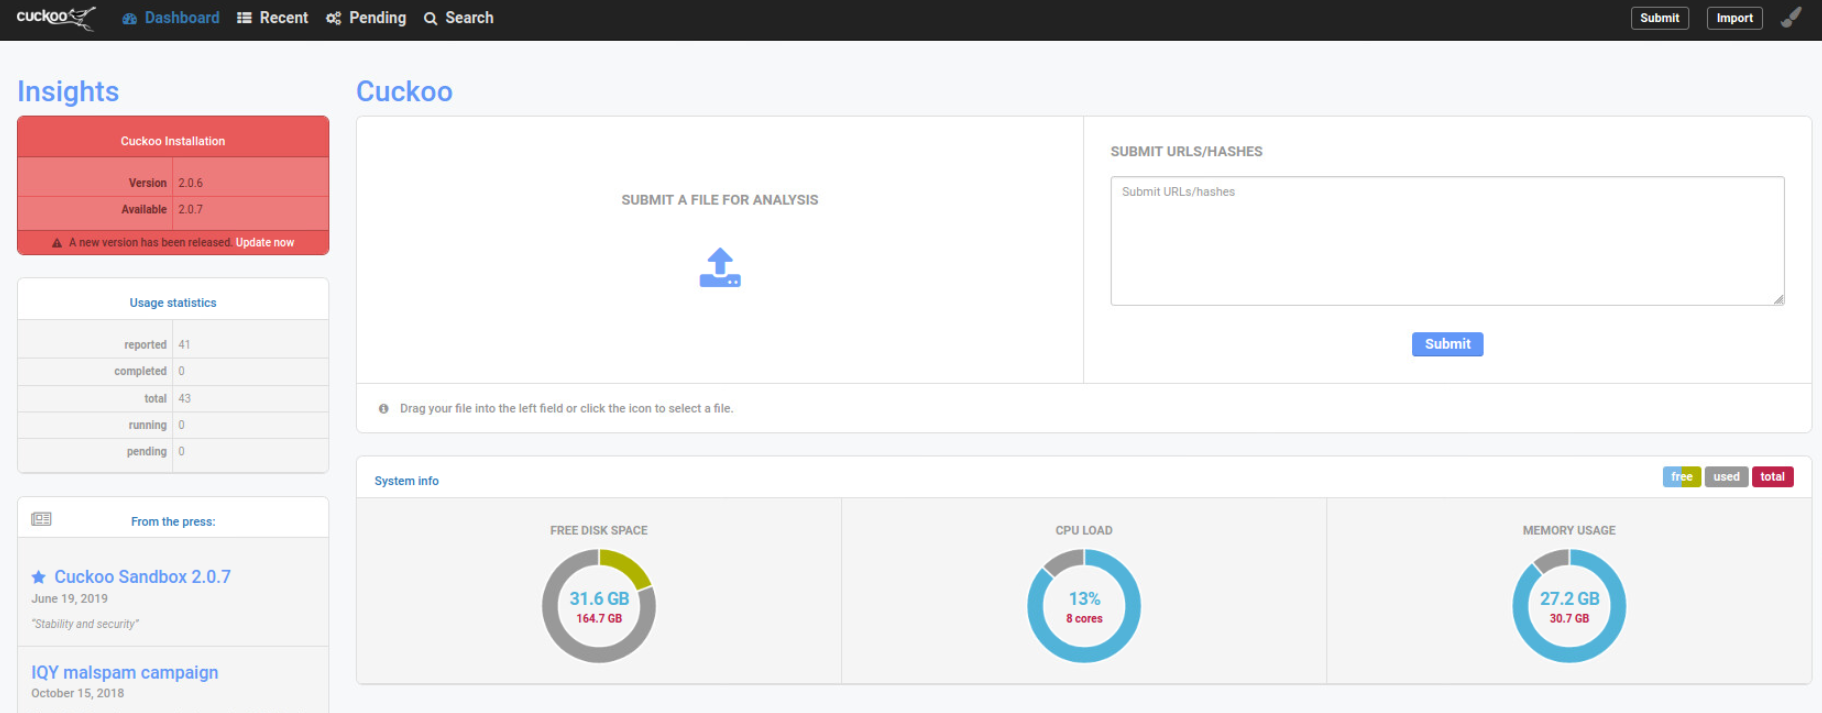The image size is (1822, 713).
Task: Click the CPU load donut chart
Action: [x=1084, y=606]
